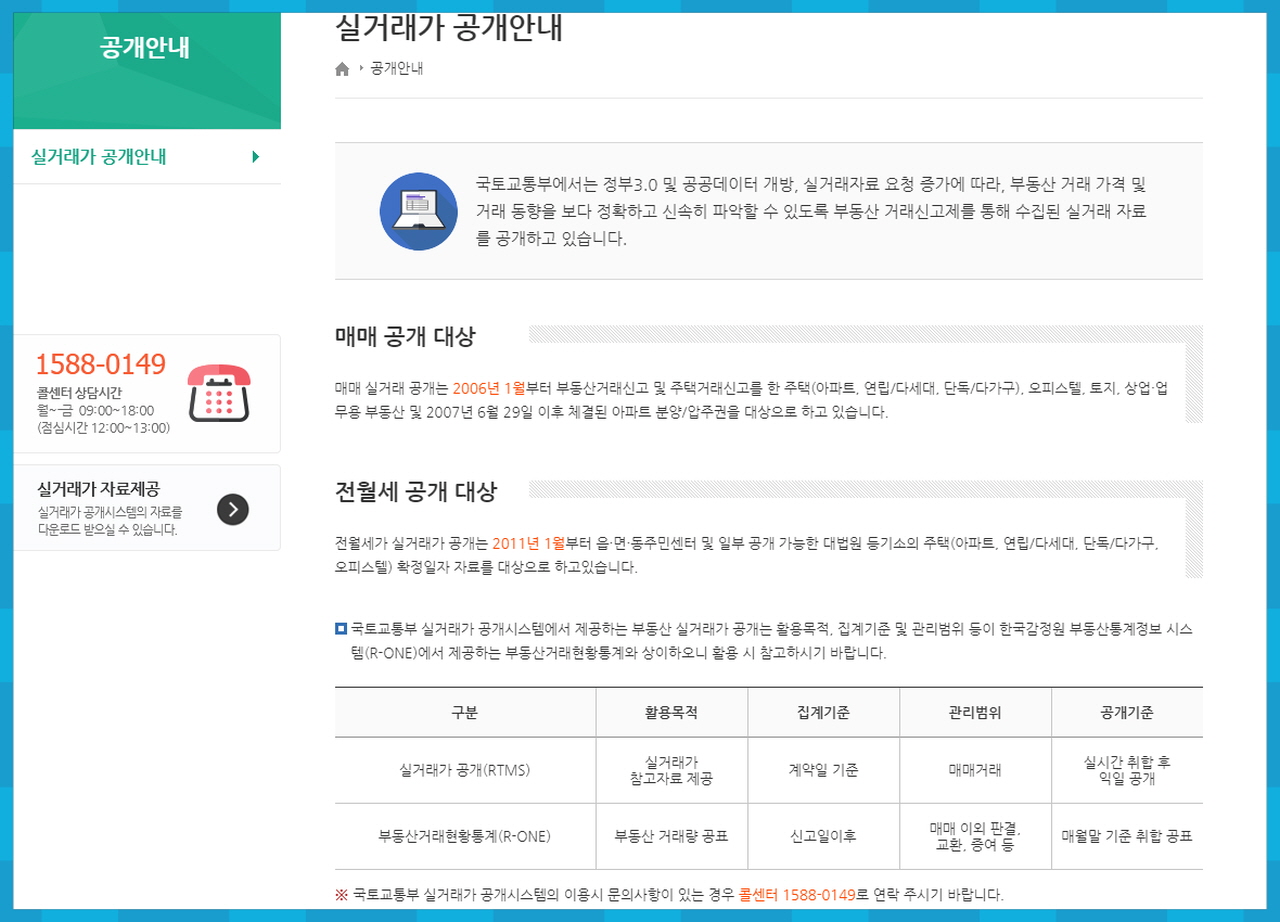Screen dimensions: 1280x922
Task: Click the 실거래가 공개안내 page title
Action: coord(449,28)
